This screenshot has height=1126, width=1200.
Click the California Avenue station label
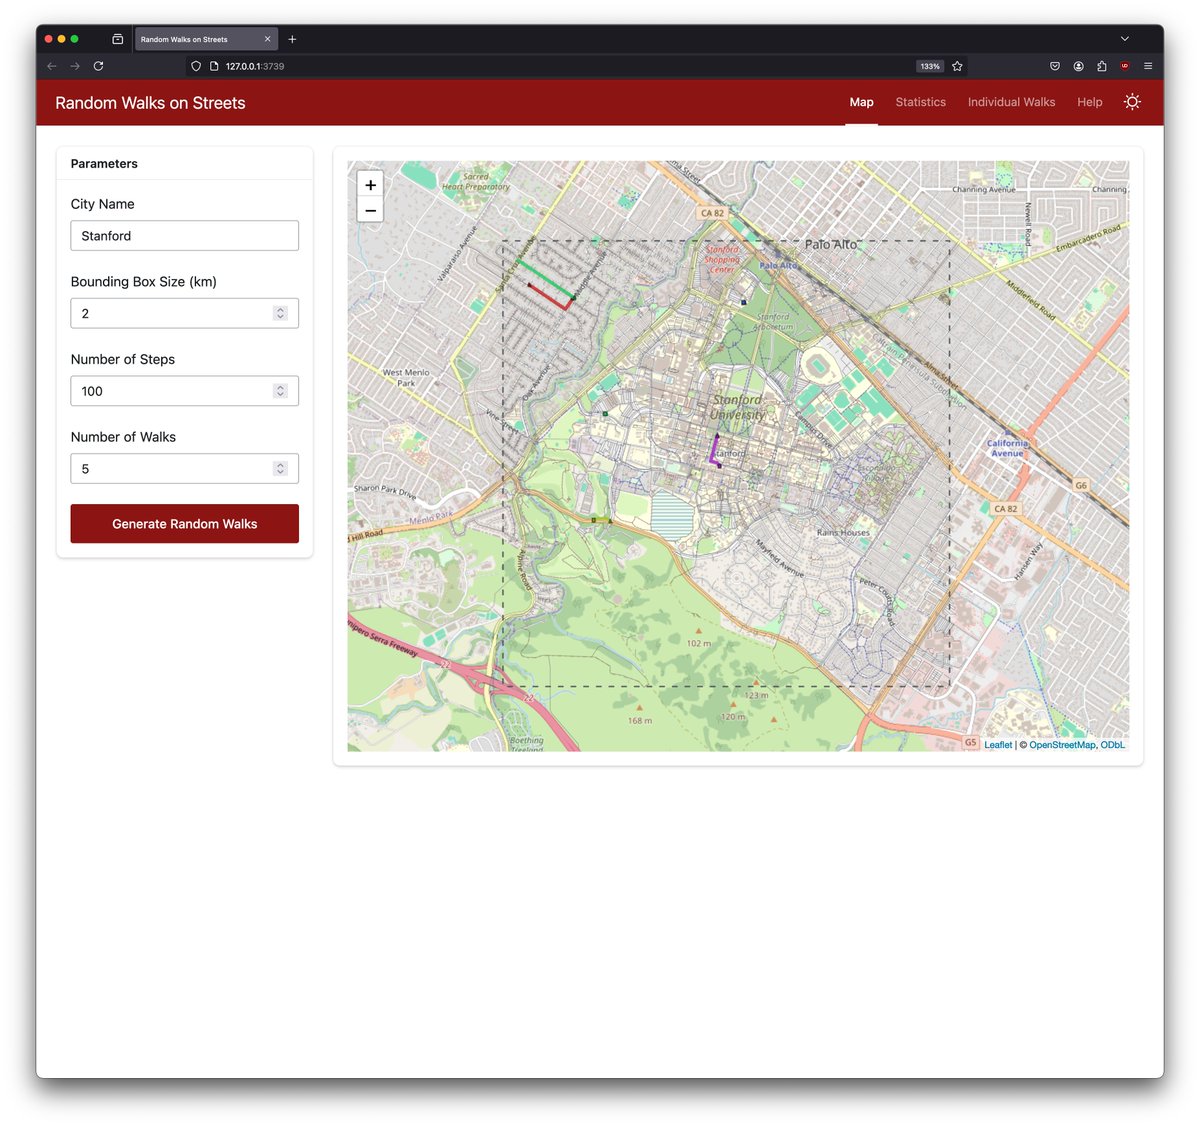tap(1007, 448)
